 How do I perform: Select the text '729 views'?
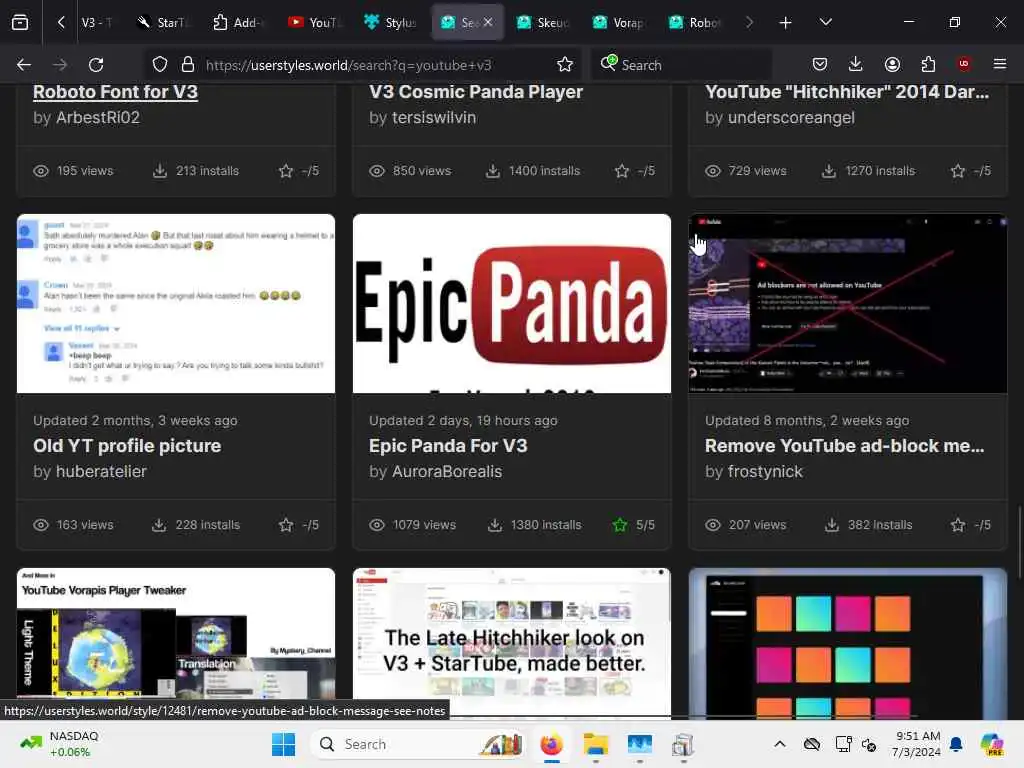758,171
